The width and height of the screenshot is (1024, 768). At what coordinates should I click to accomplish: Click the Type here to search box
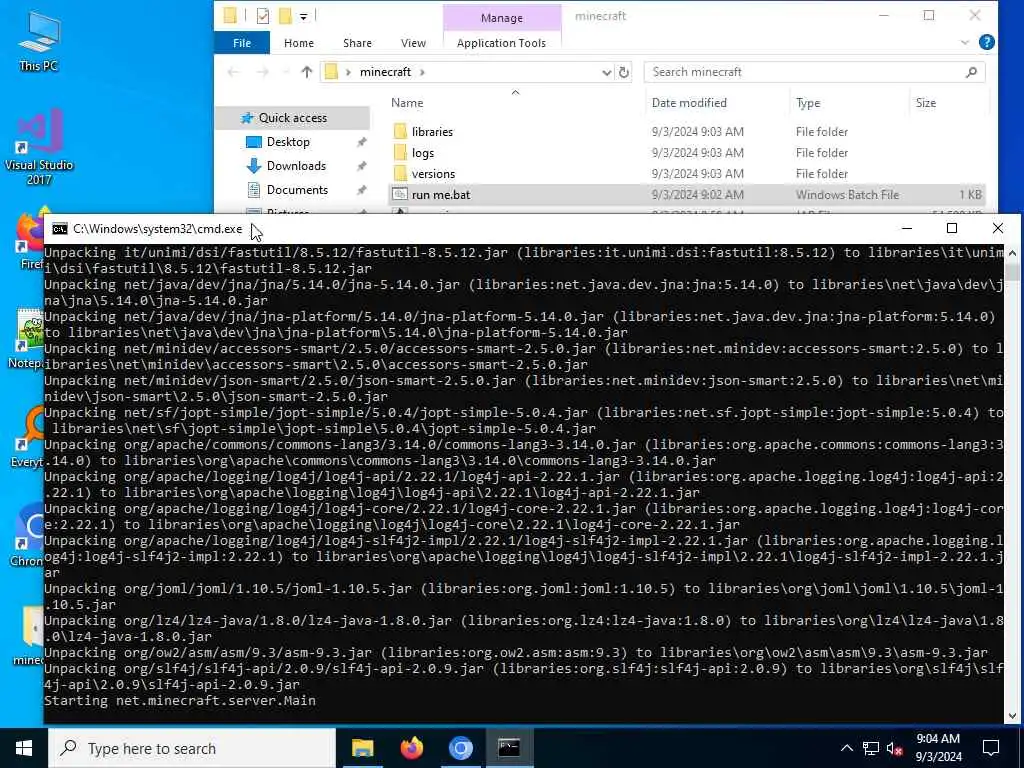pos(192,748)
